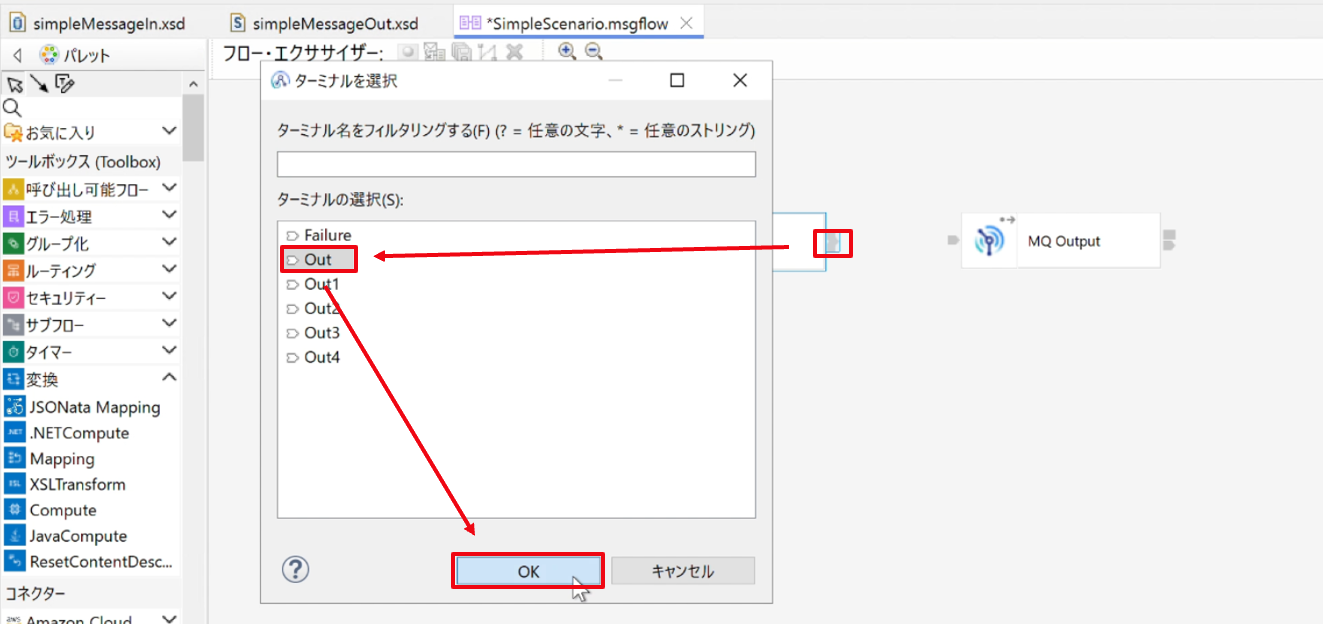Click the palette (パレット) icon
The image size is (1323, 624).
(x=49, y=55)
